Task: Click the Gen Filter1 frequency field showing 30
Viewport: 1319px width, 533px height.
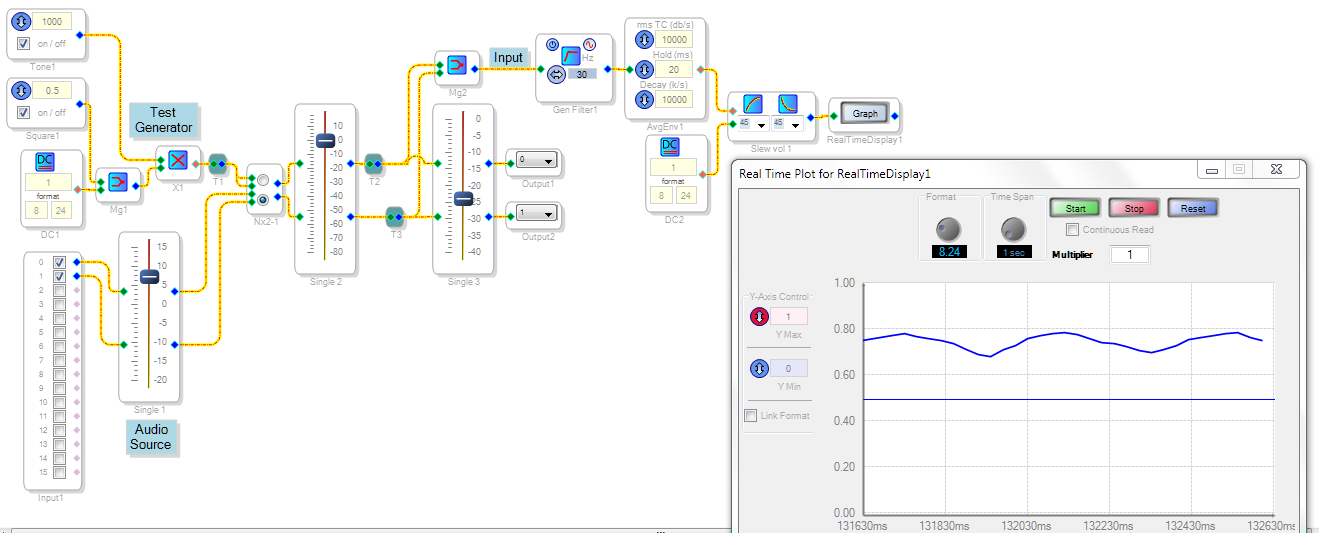Action: click(582, 73)
